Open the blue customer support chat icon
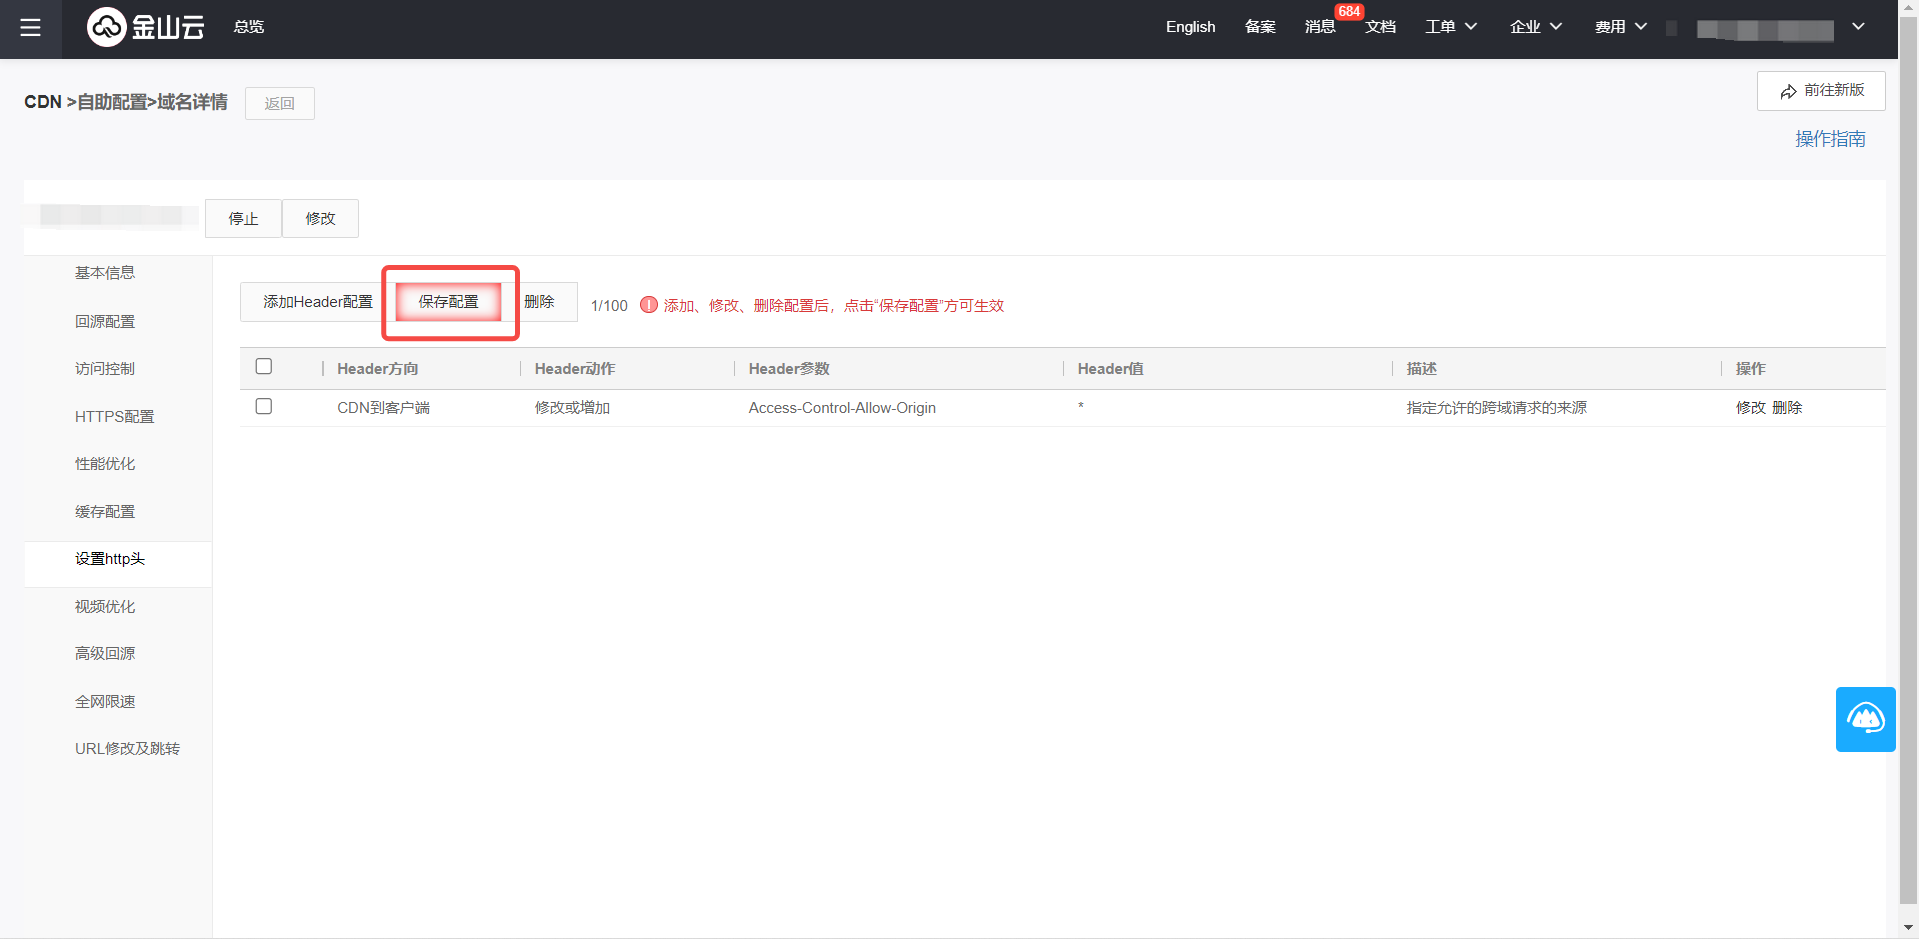This screenshot has height=939, width=1919. [x=1865, y=719]
